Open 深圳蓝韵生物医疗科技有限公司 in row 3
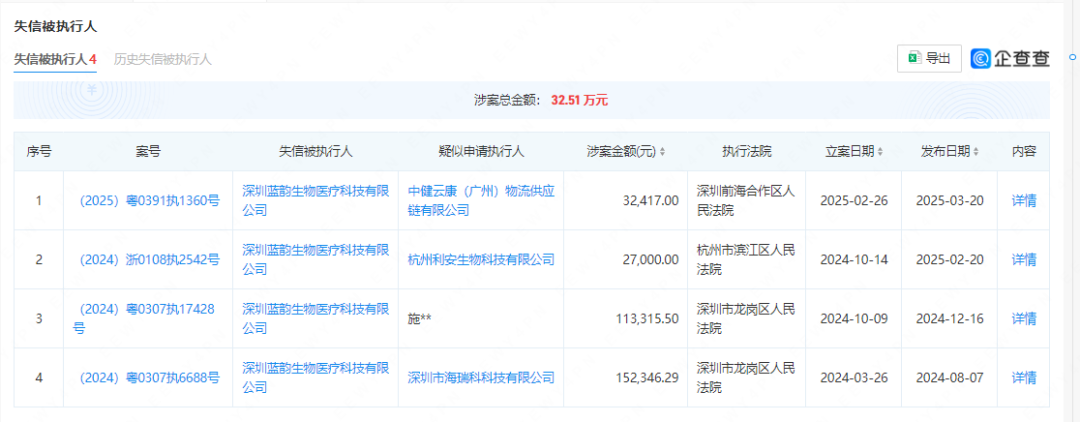Viewport: 1080px width, 422px height. coord(315,319)
